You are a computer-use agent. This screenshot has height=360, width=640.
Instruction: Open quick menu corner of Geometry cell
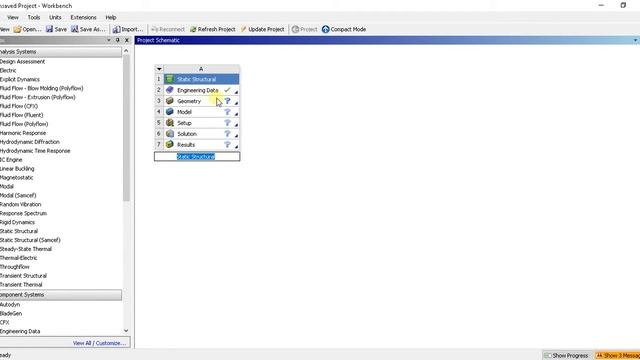point(236,103)
